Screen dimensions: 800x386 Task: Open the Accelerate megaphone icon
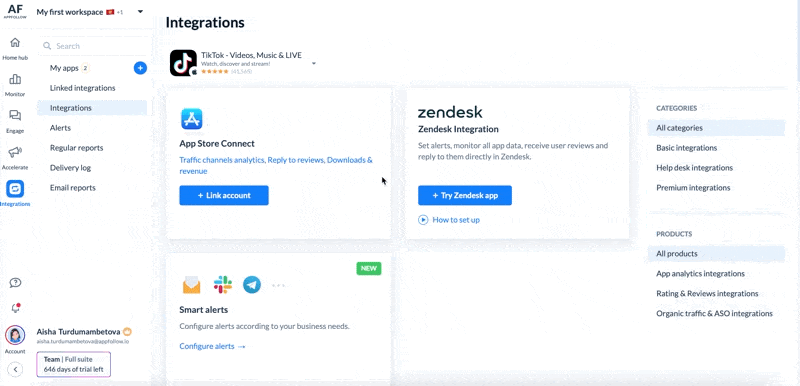15,152
